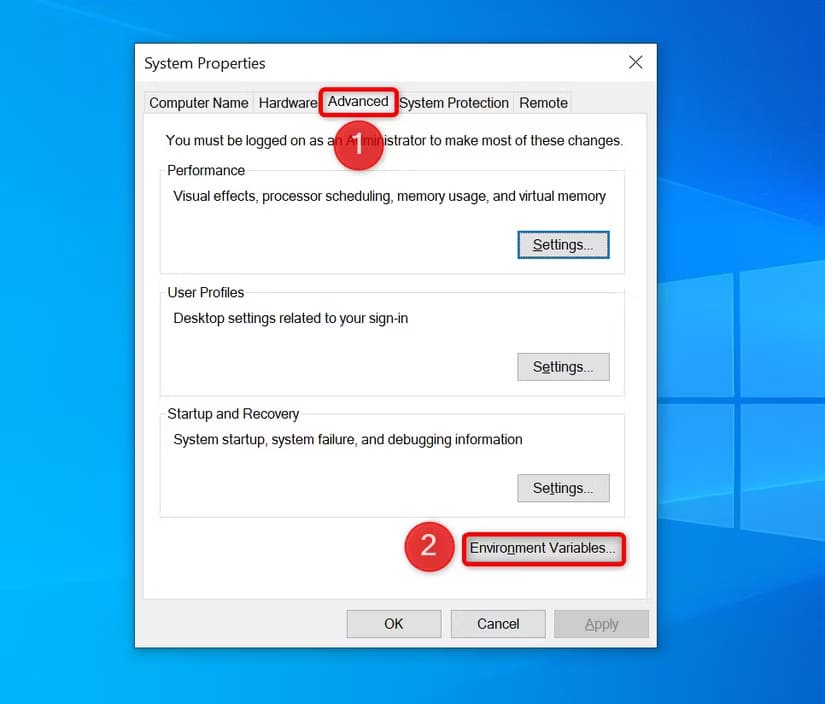Select the Advanced tab
Image resolution: width=825 pixels, height=704 pixels.
point(358,101)
